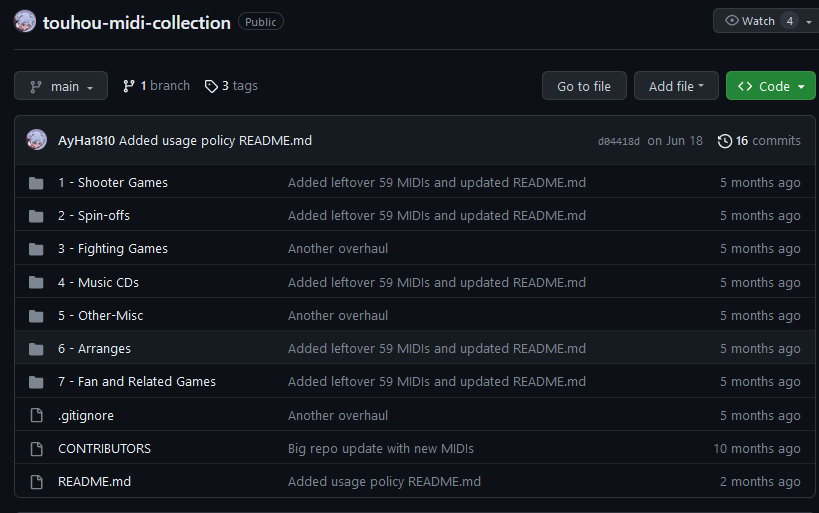Click the branch icon beside 1 branch
The image size is (819, 513).
(129, 87)
